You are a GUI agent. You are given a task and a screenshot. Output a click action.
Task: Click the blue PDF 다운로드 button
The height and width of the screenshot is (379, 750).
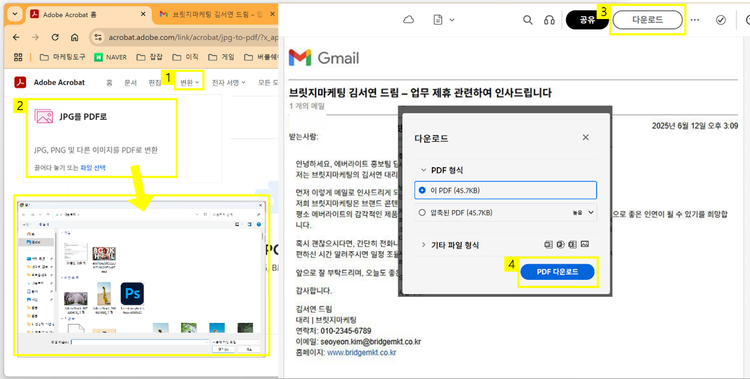(x=557, y=272)
